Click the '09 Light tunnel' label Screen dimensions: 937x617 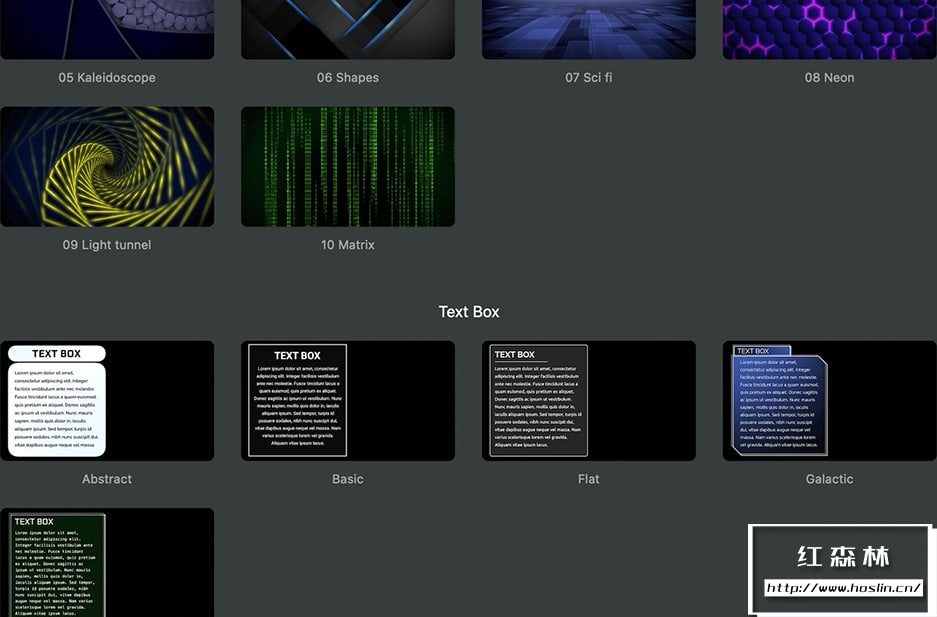pyautogui.click(x=107, y=245)
